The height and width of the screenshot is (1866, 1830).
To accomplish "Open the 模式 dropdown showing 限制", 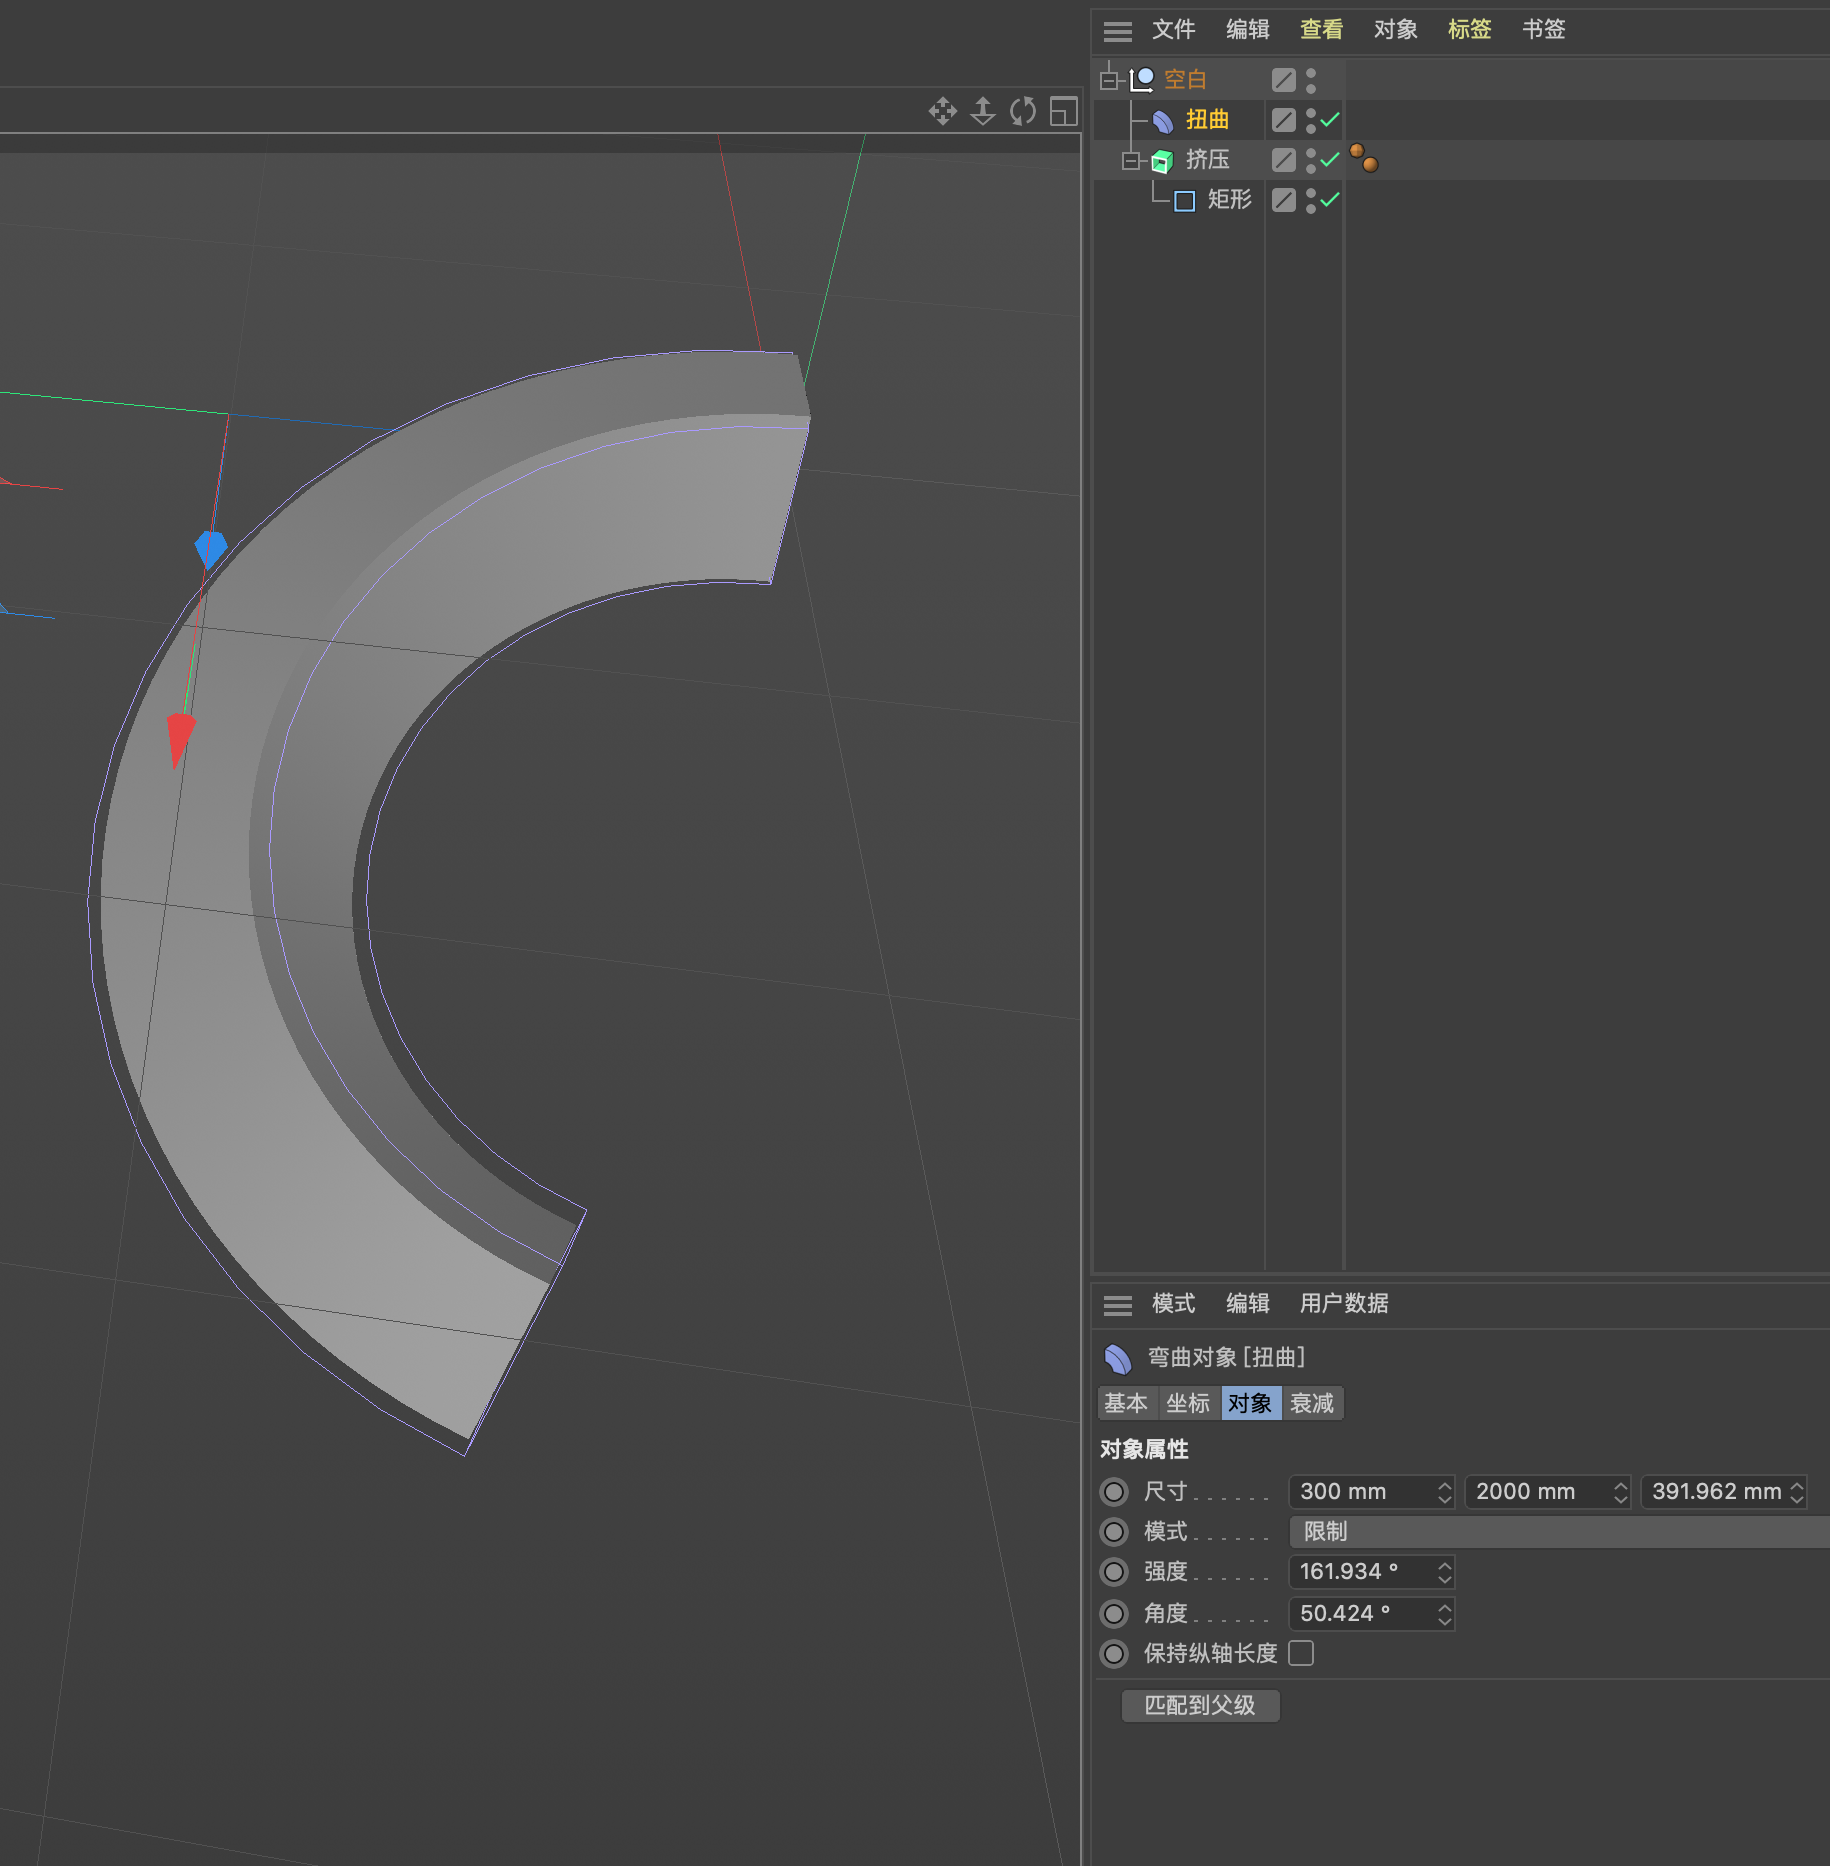I will [x=1559, y=1532].
